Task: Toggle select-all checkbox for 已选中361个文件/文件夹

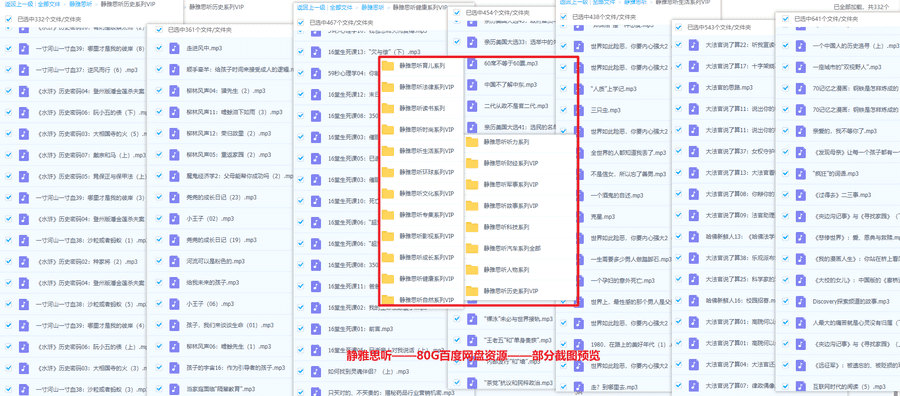Action: 160,29
